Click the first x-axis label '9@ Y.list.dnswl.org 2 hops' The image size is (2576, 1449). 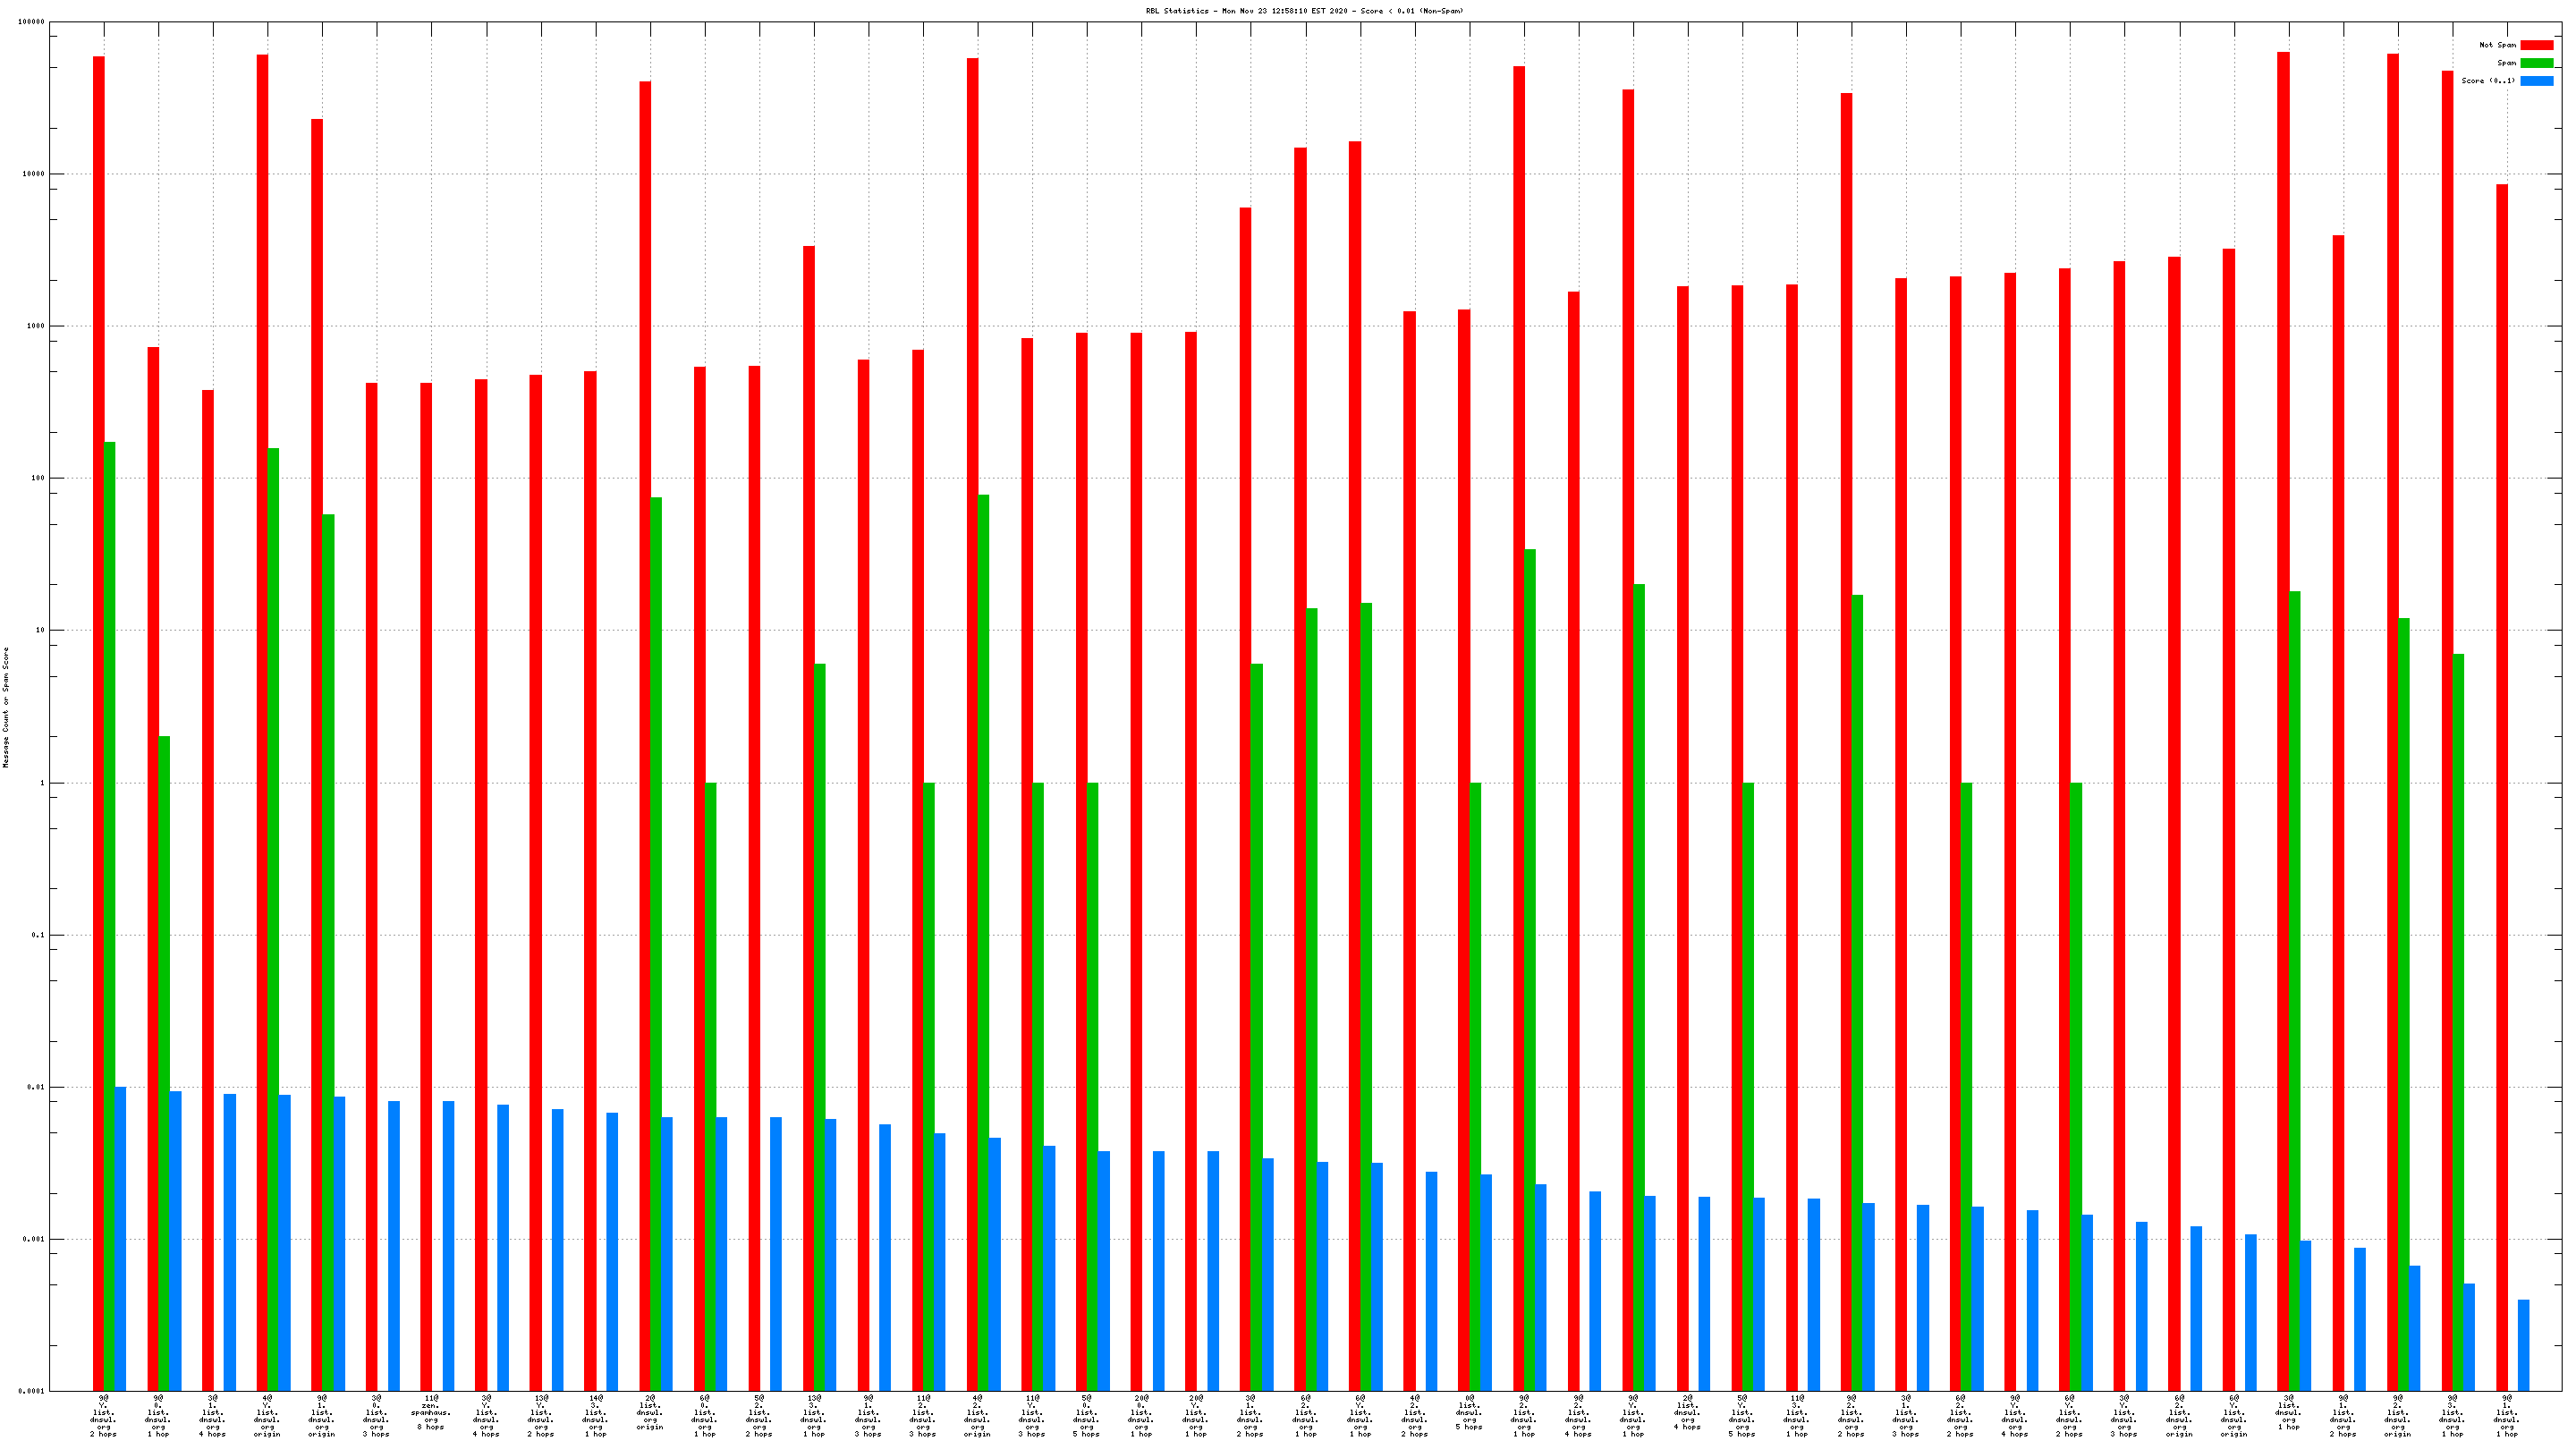pos(103,1416)
